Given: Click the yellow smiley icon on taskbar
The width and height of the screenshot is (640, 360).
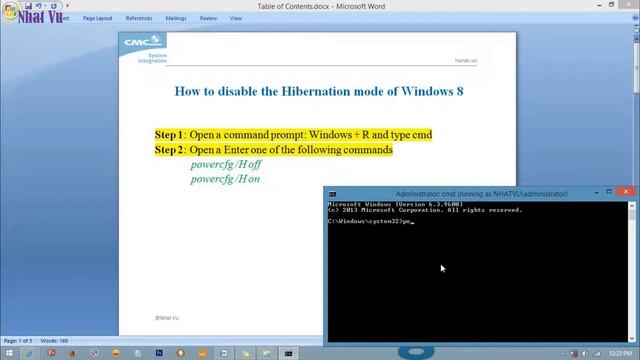Looking at the screenshot, I should [x=116, y=353].
